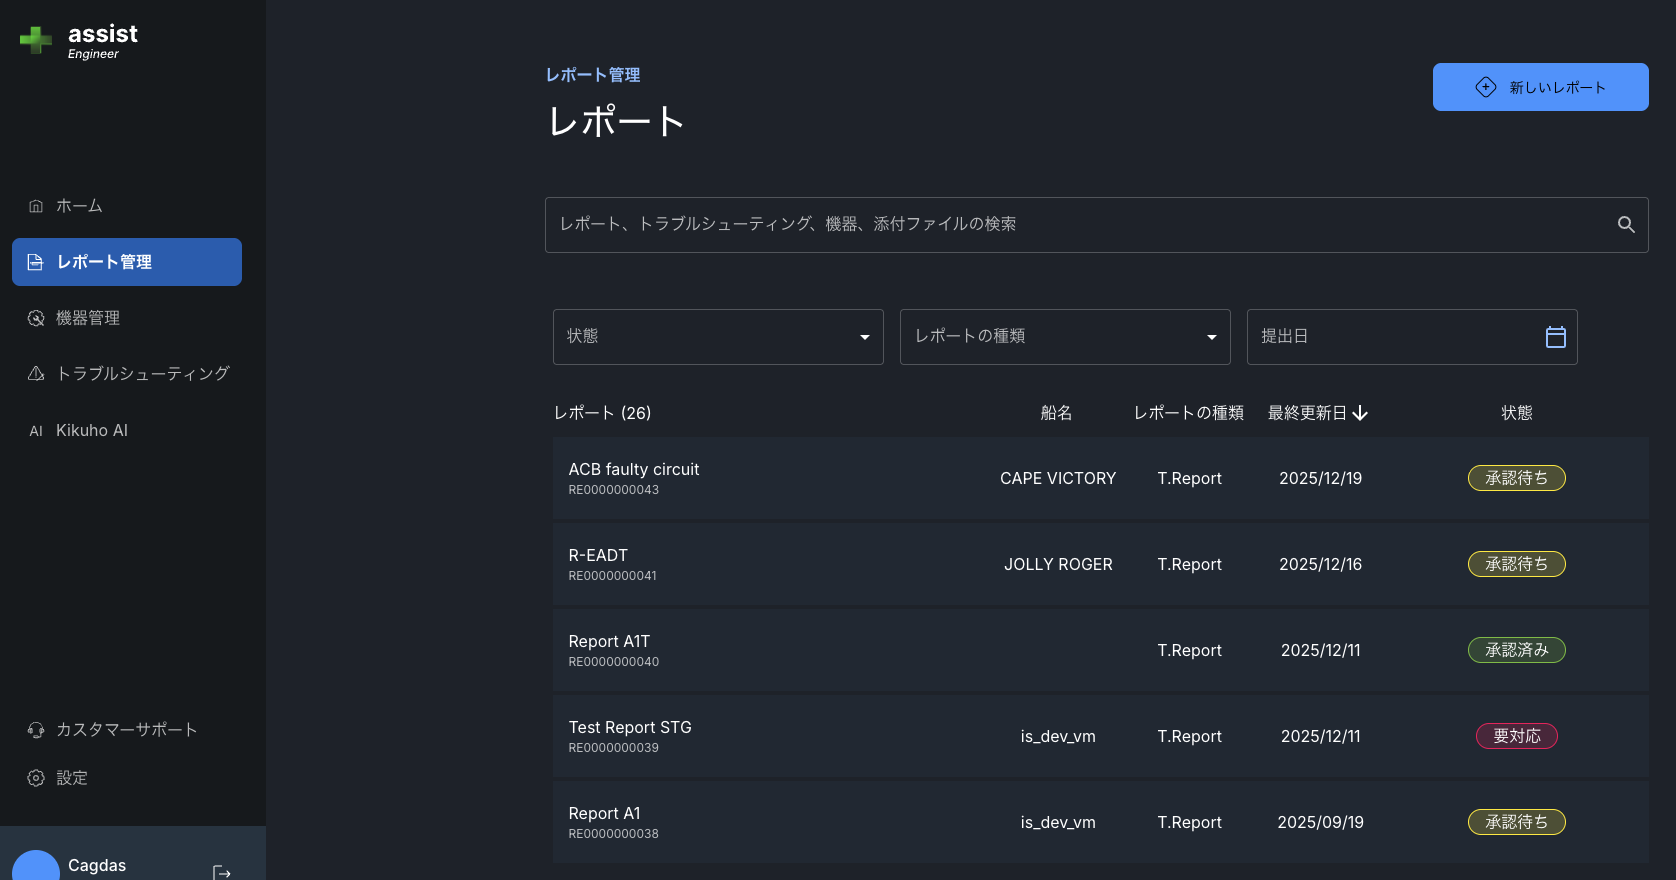Screen dimensions: 1676x880
Task: Click the 要対応 status badge
Action: [1517, 736]
